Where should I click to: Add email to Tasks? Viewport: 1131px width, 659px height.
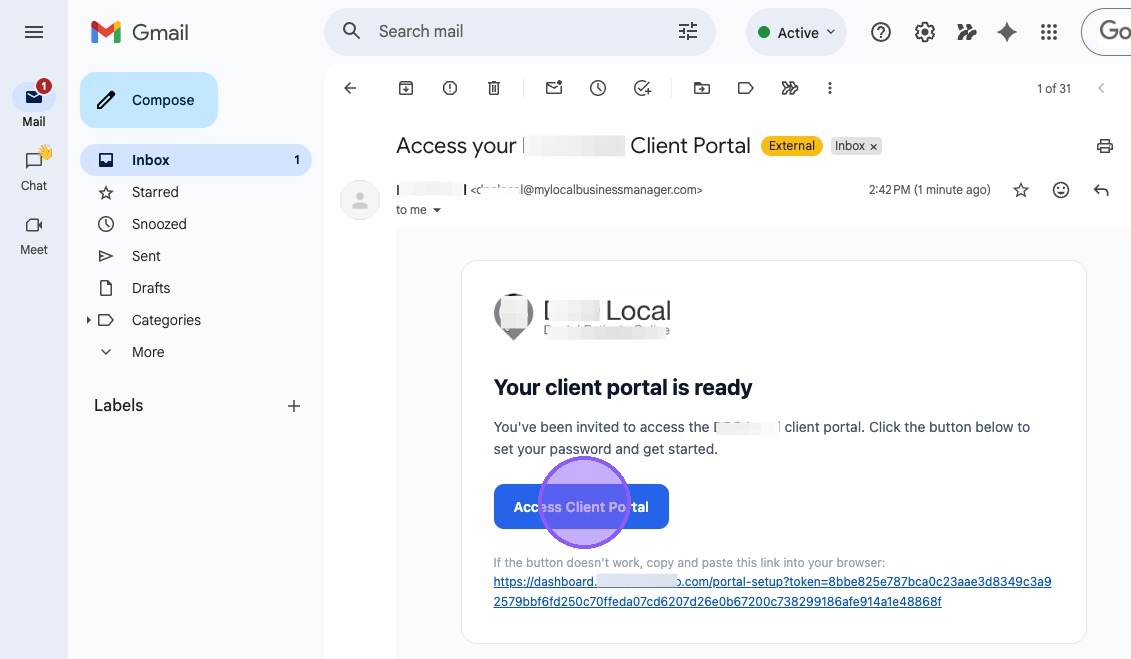pyautogui.click(x=642, y=88)
